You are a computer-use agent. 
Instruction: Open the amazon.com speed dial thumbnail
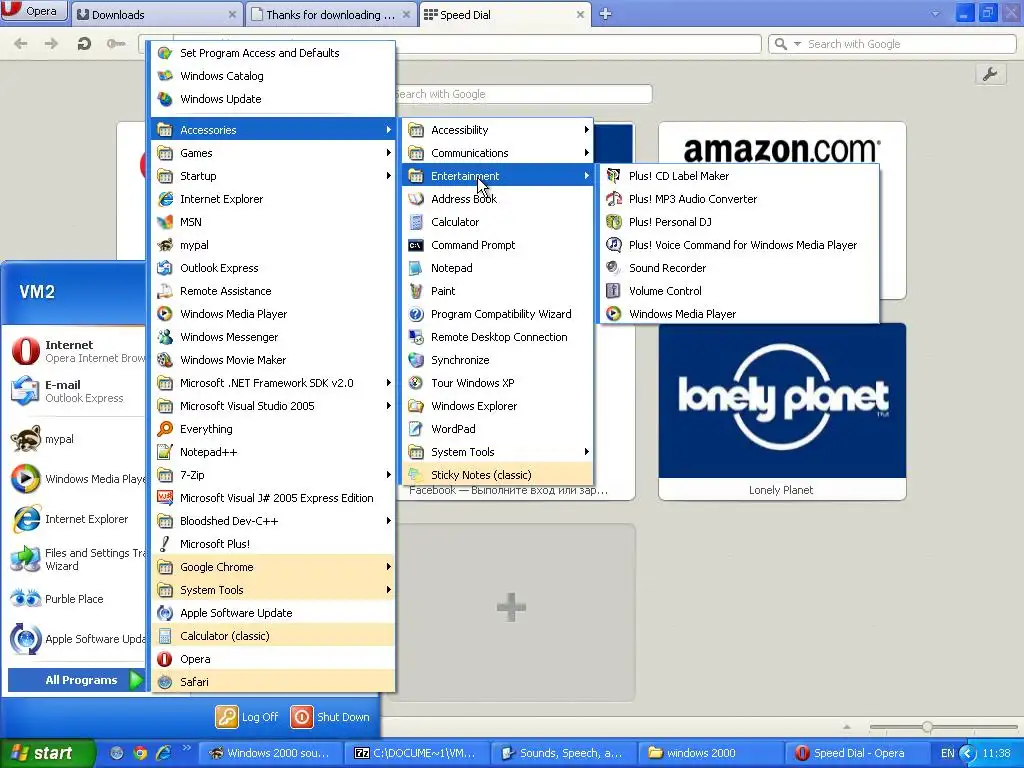(782, 210)
